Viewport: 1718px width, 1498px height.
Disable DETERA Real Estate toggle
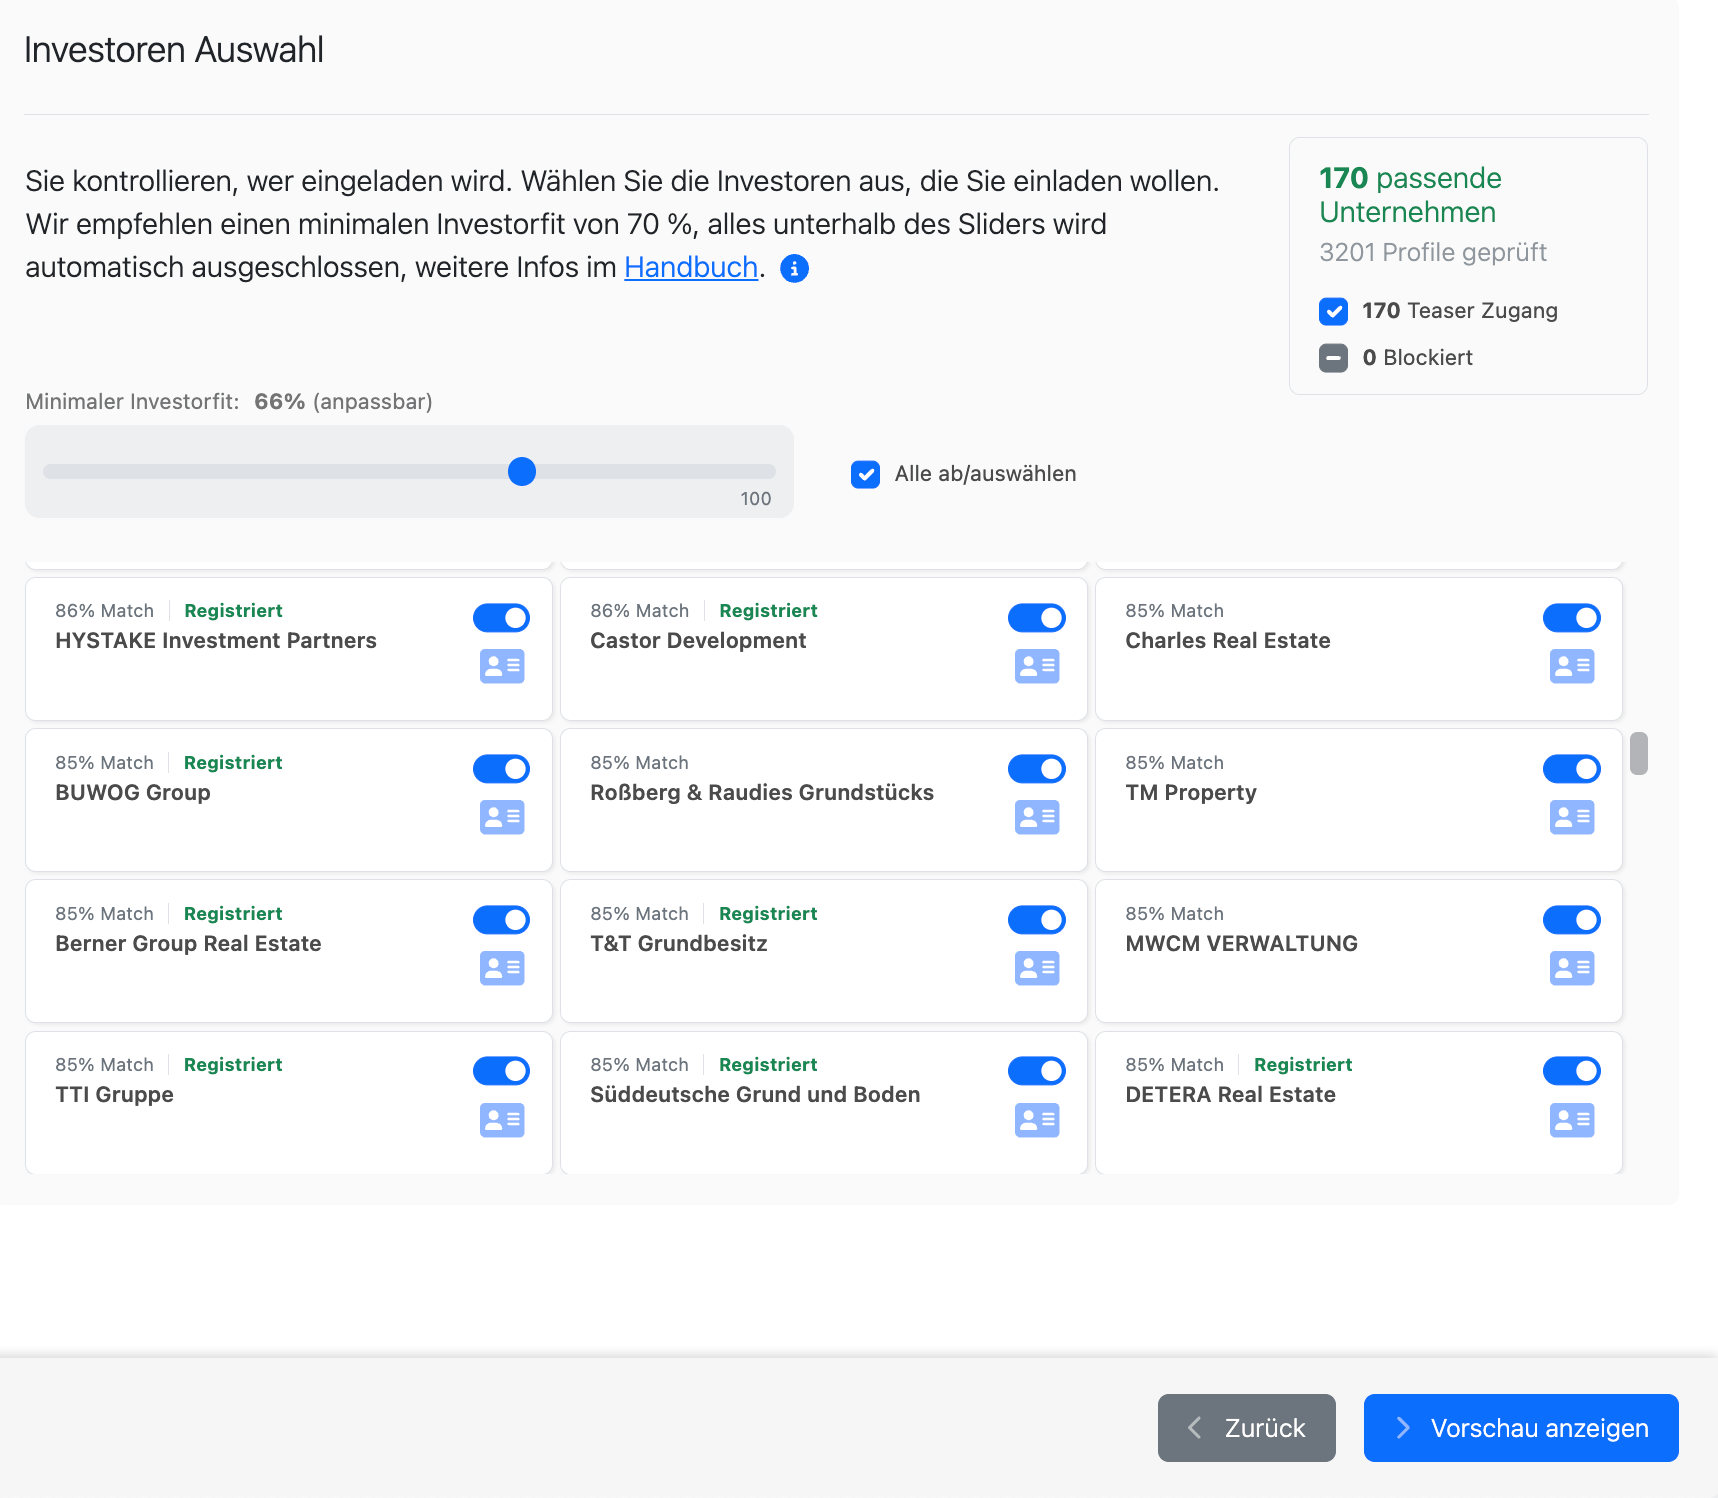pos(1572,1071)
